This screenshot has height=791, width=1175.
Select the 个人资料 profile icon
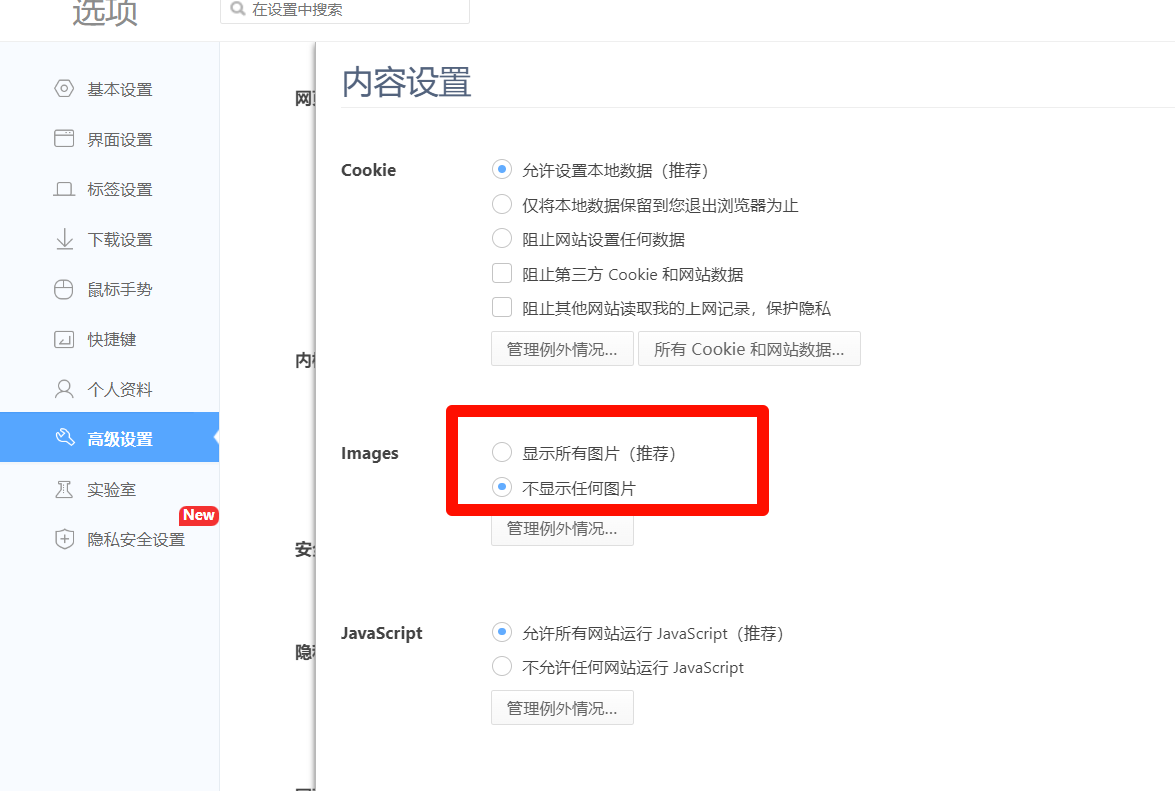(63, 388)
